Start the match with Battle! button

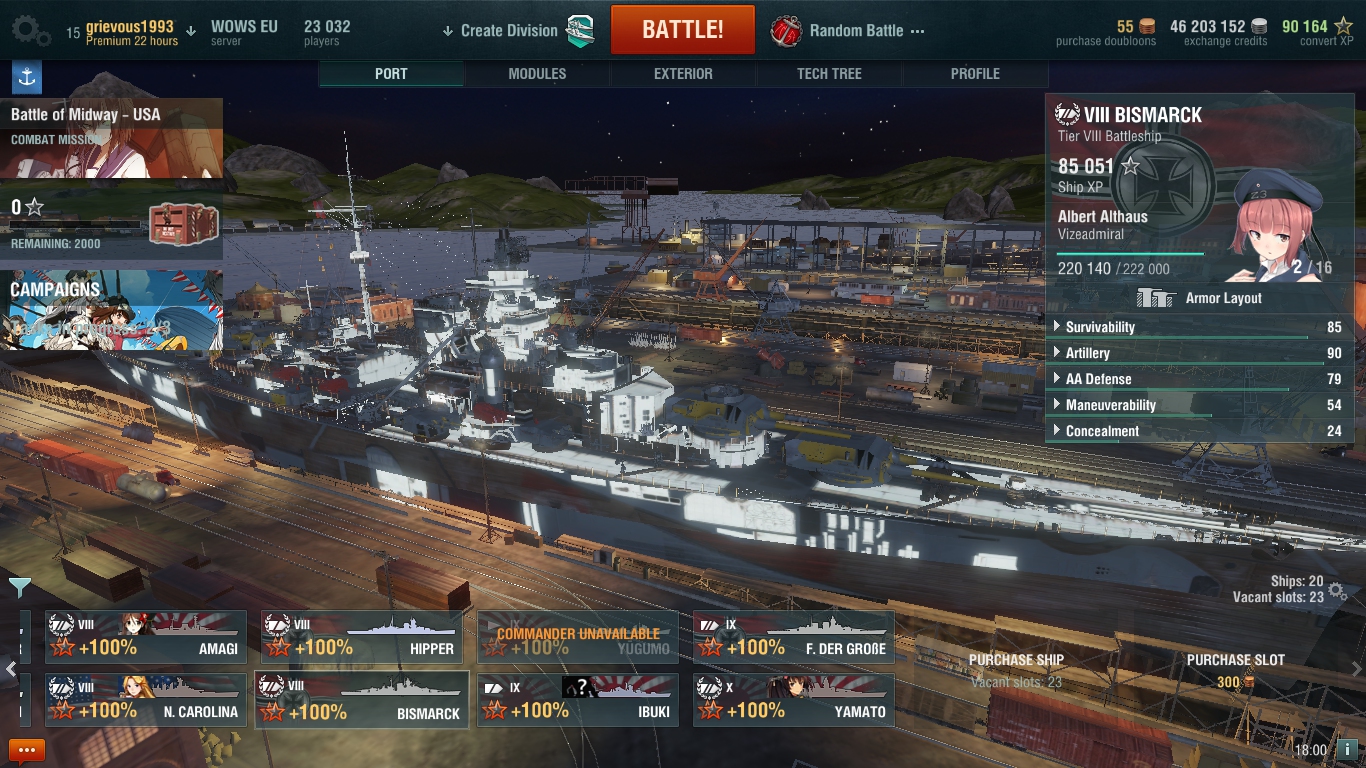683,30
